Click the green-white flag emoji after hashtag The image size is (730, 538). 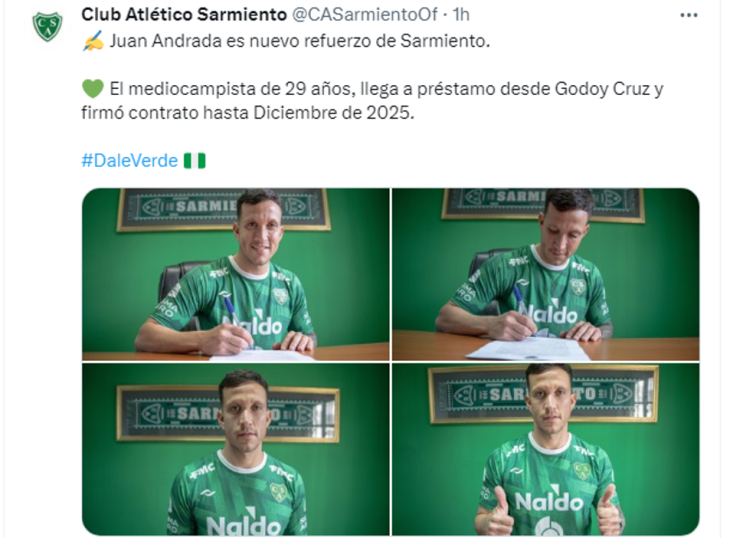(195, 161)
